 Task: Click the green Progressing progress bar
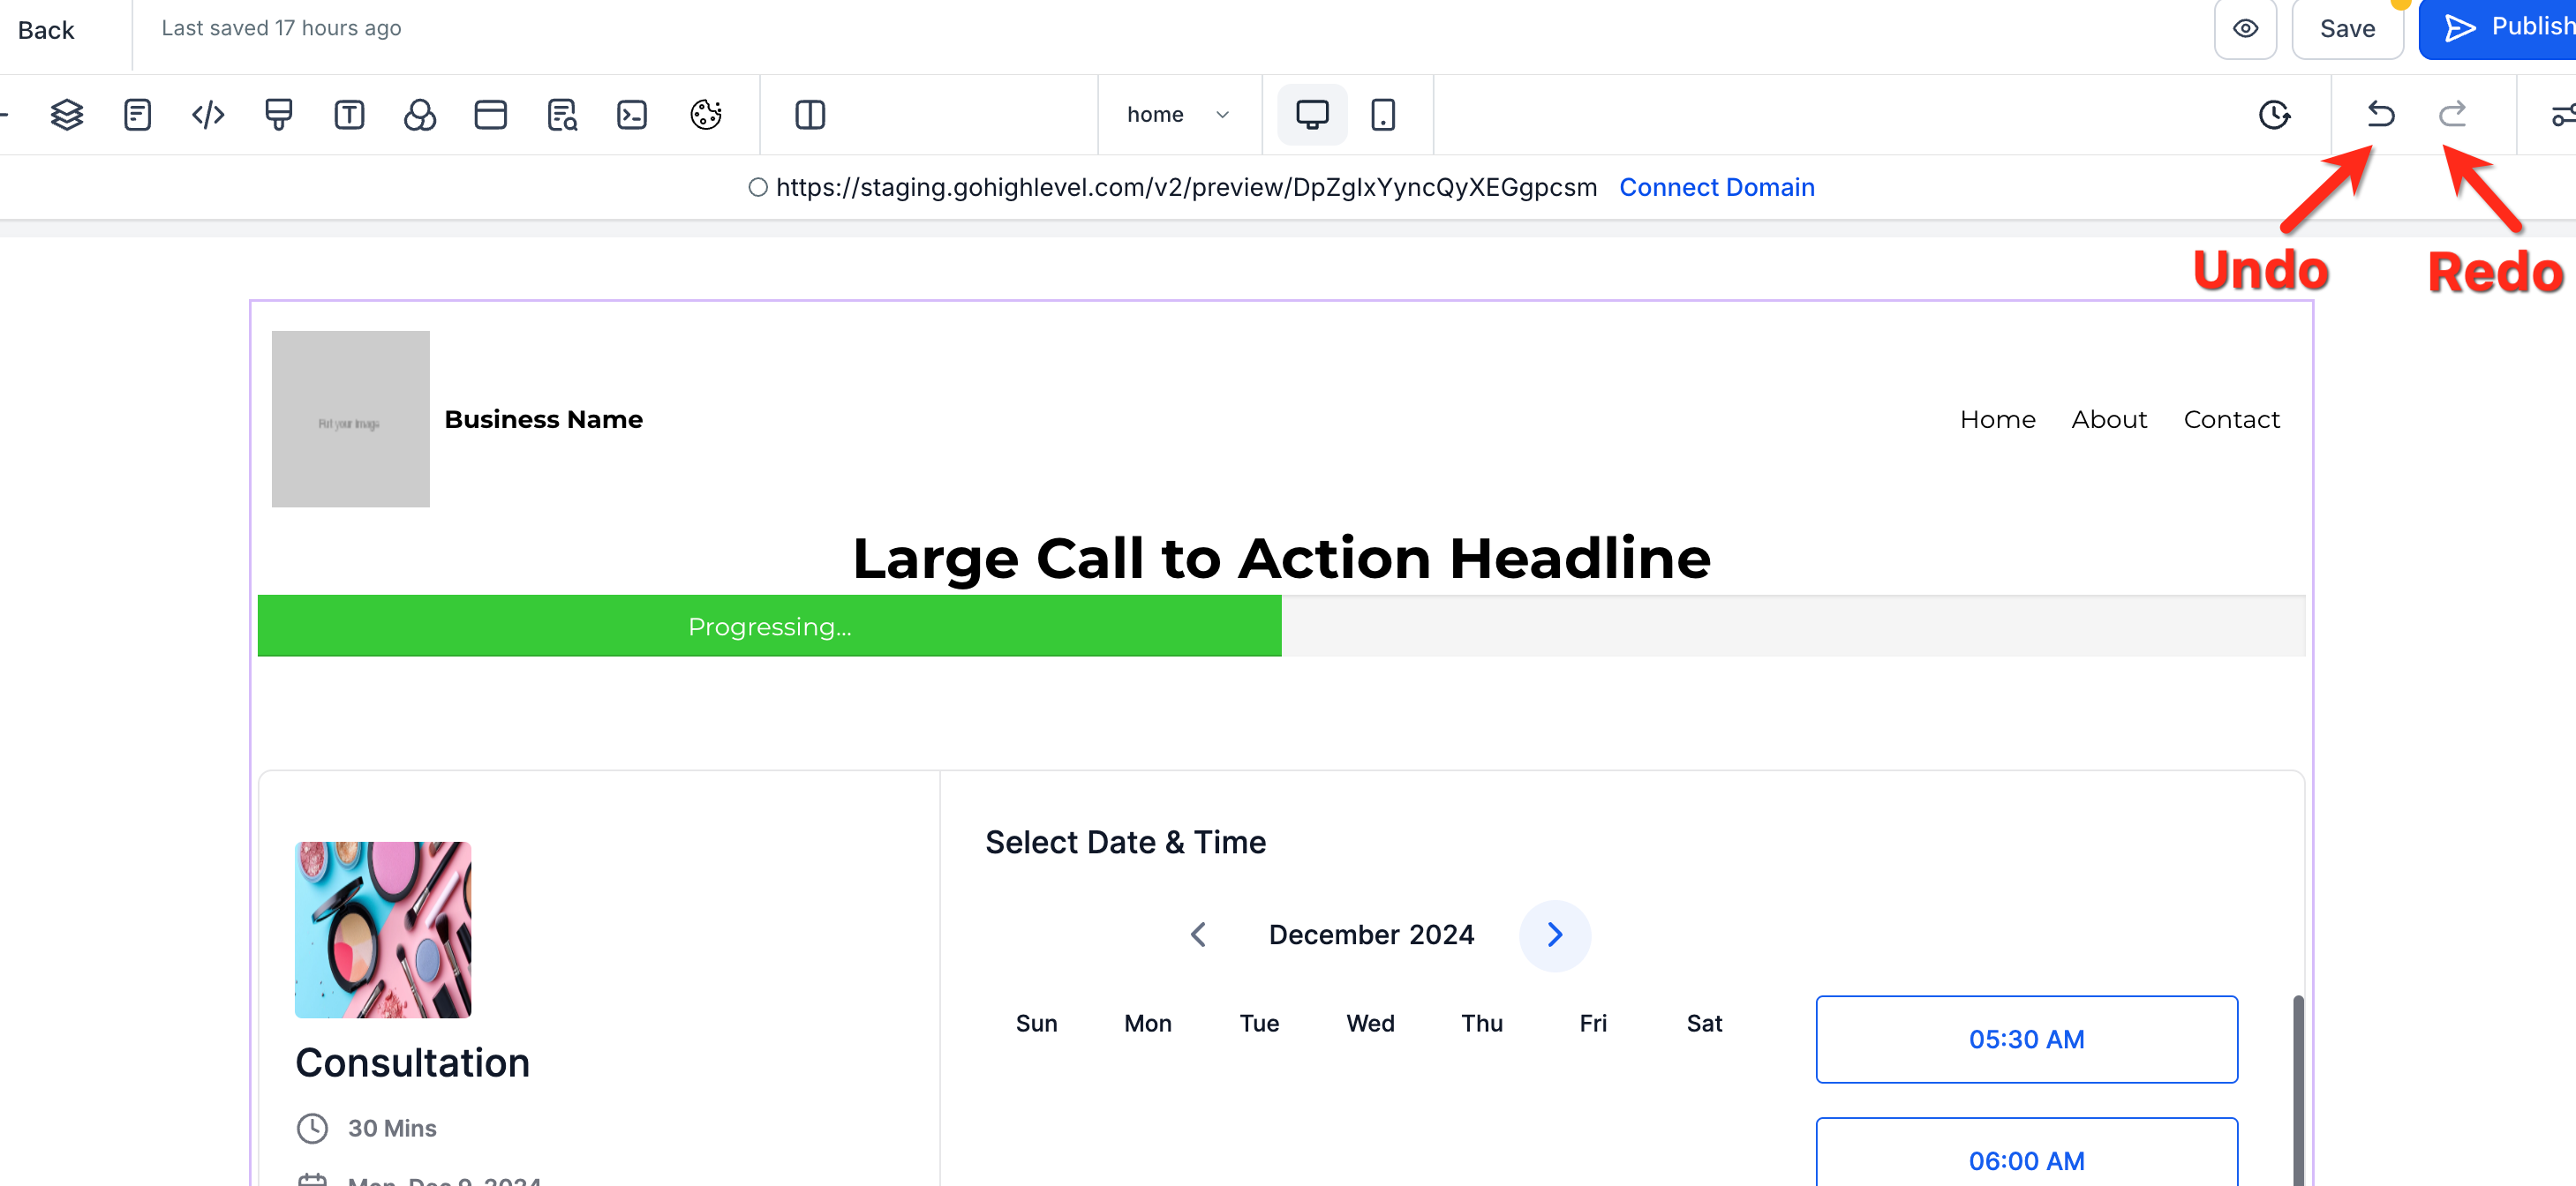pyautogui.click(x=769, y=627)
